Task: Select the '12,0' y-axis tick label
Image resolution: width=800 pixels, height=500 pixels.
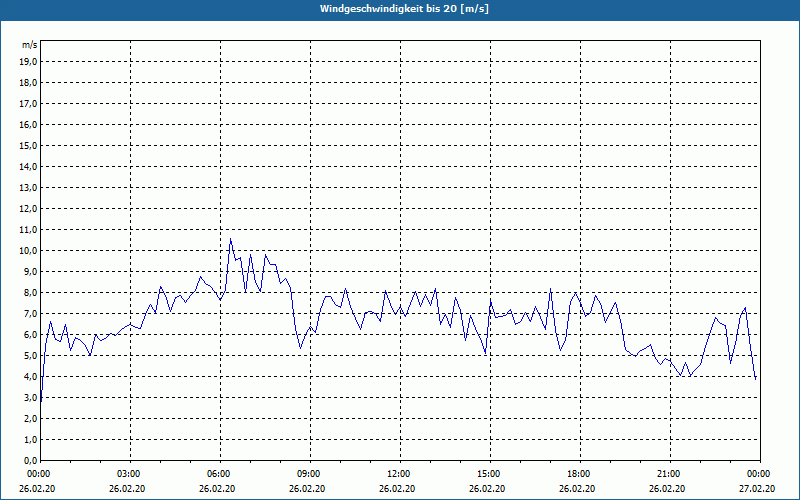Action: (x=29, y=209)
